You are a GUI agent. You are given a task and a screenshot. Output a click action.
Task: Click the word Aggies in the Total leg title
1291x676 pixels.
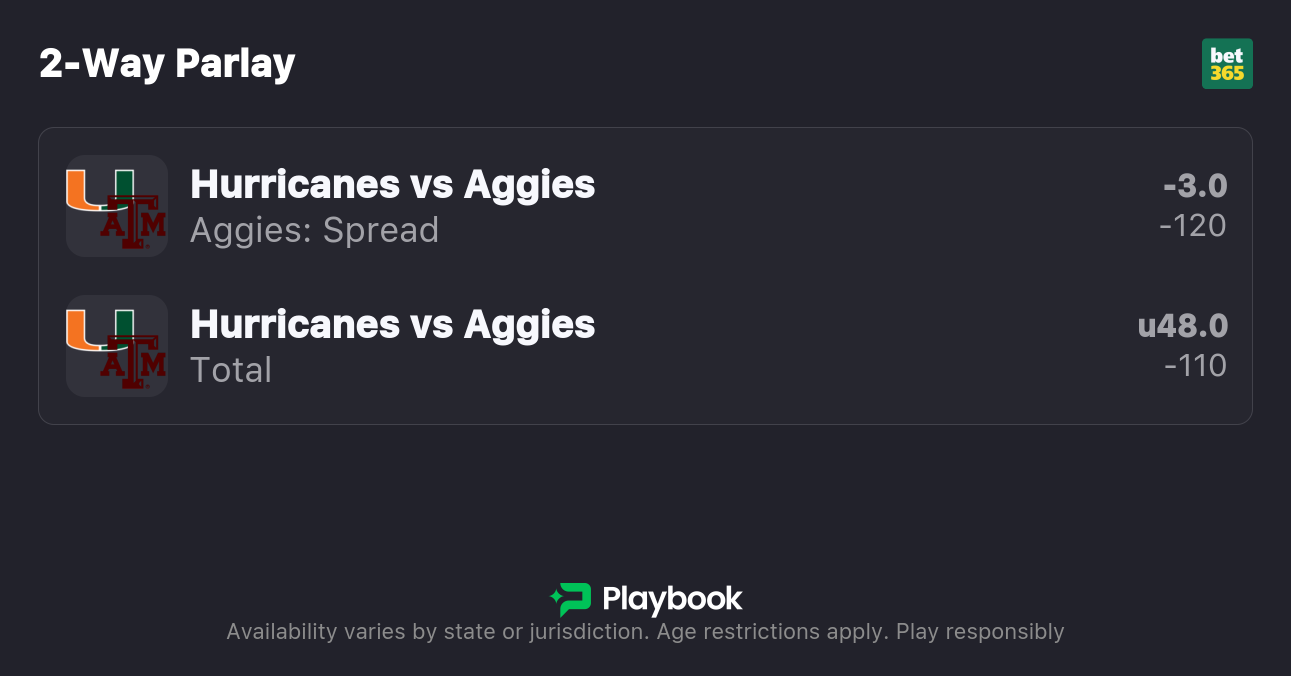pyautogui.click(x=529, y=324)
